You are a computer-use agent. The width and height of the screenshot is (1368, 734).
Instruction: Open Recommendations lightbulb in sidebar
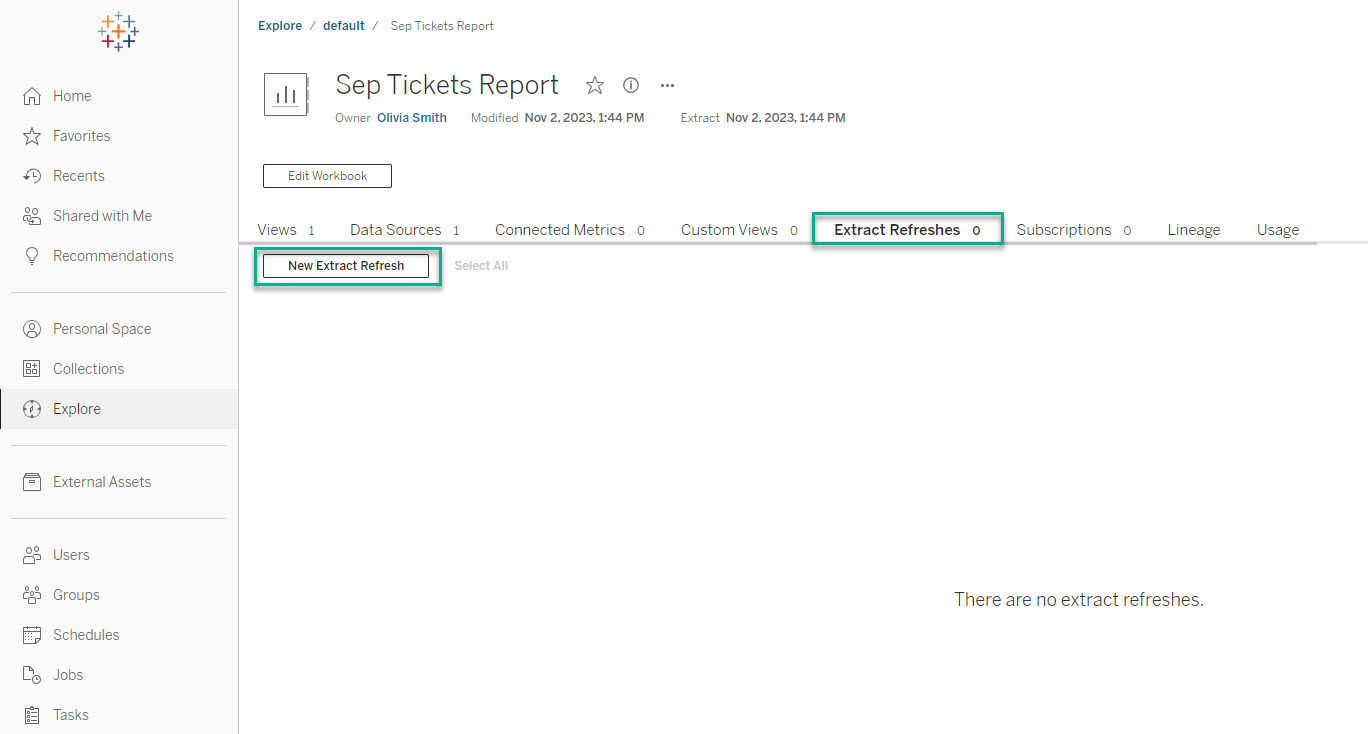[32, 256]
